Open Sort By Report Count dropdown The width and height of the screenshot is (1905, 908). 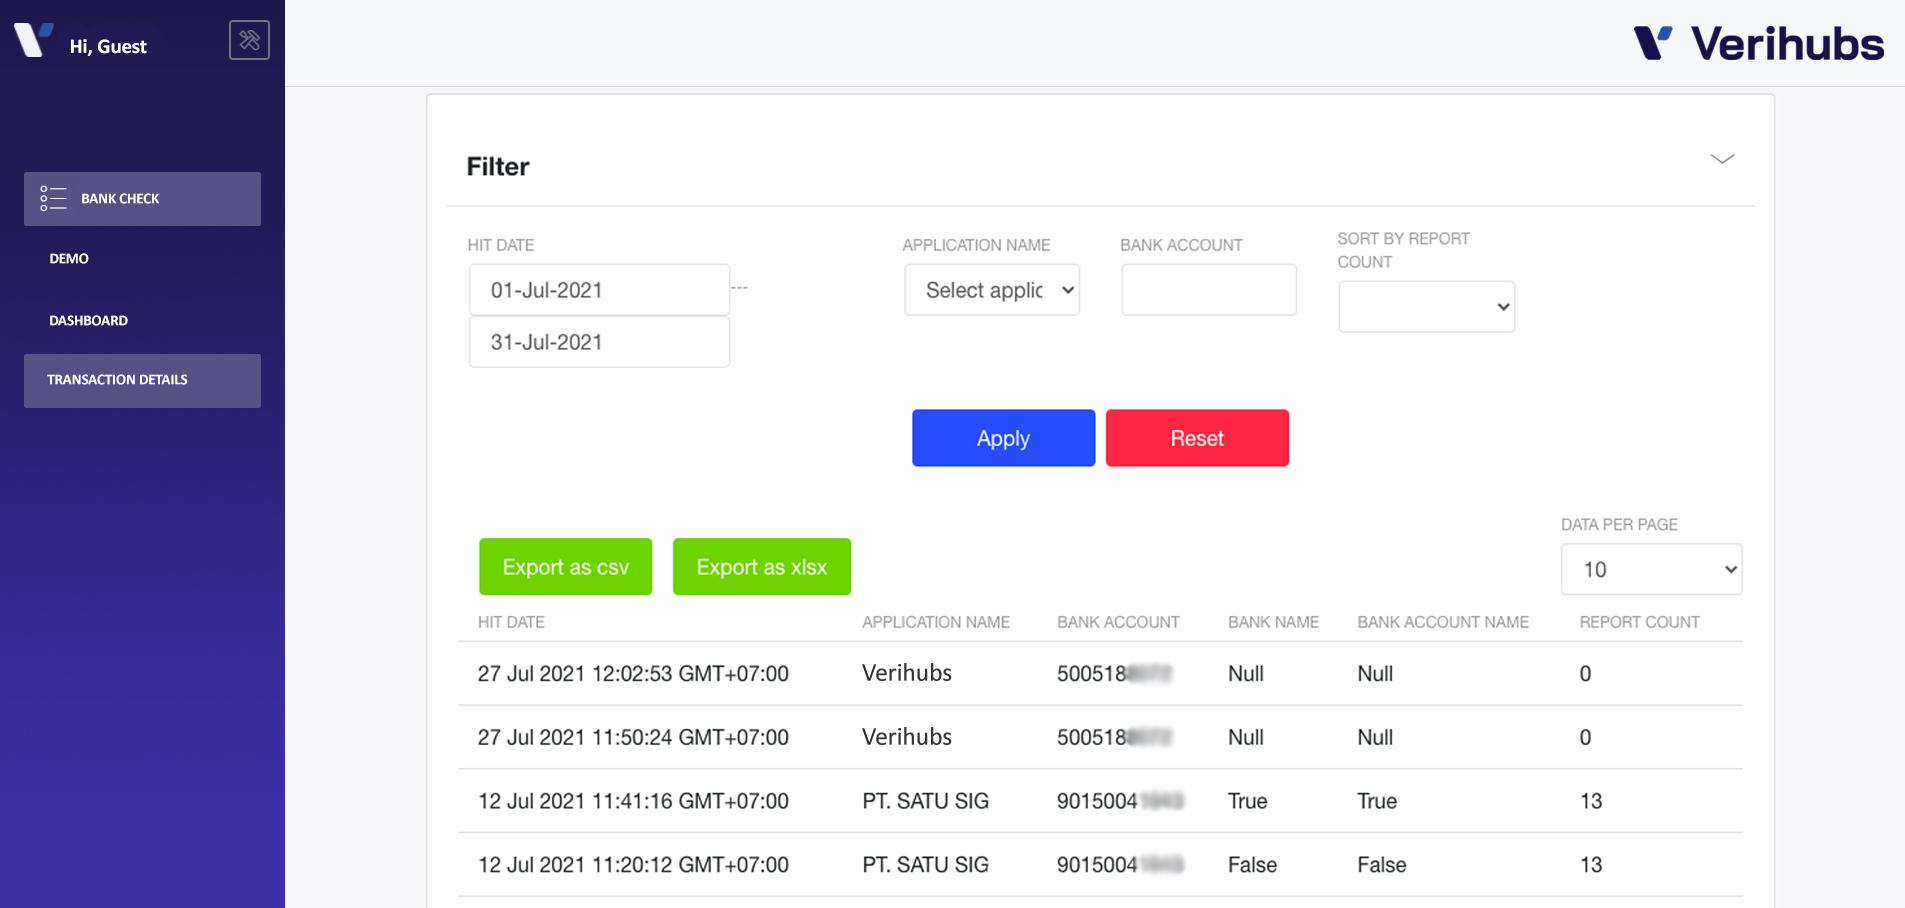pos(1426,307)
